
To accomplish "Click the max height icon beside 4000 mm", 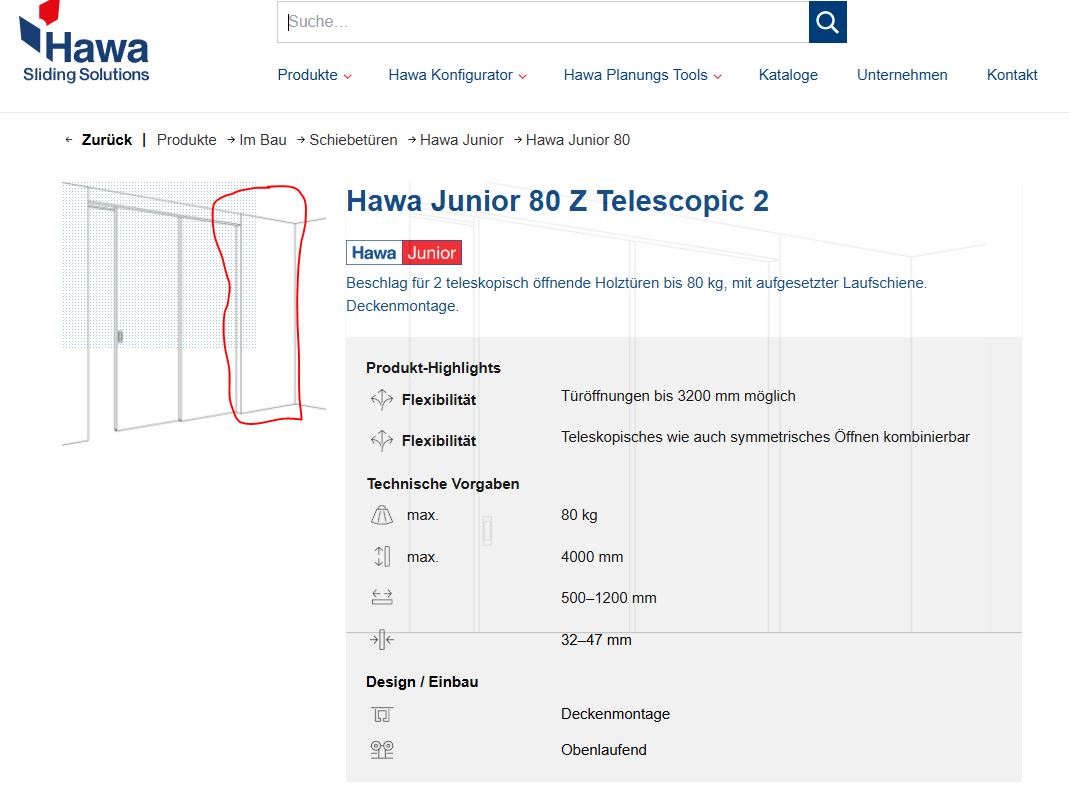I will (382, 556).
